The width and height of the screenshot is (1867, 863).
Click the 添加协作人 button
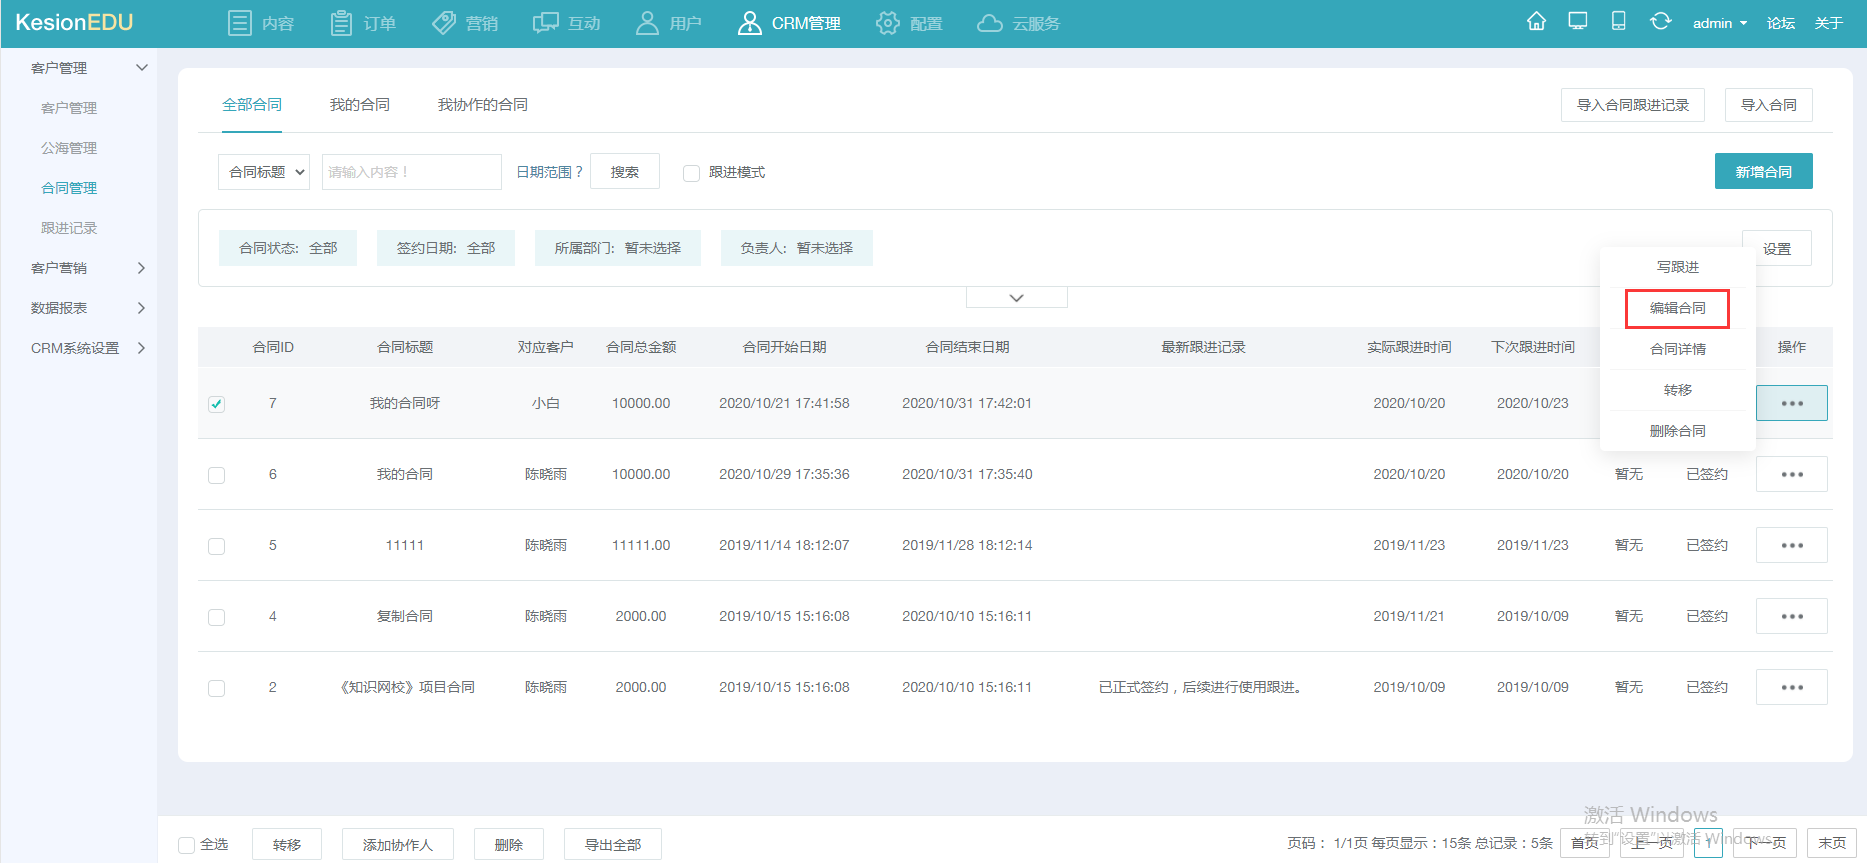click(398, 845)
